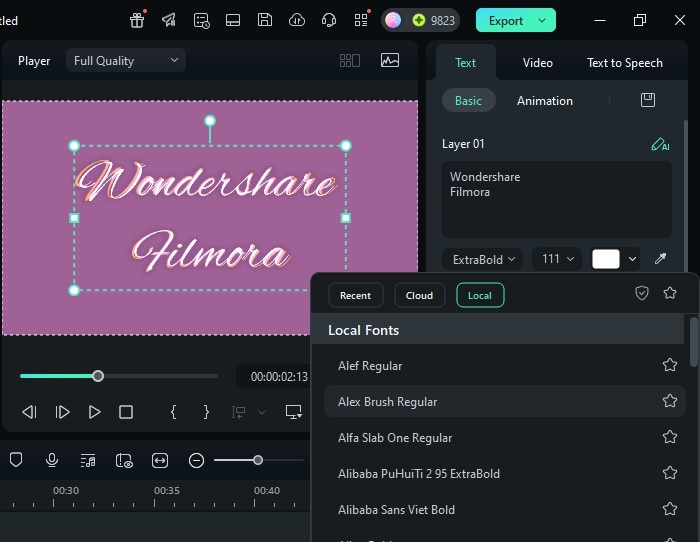Select Alfa Slab One Regular font
Screen dimensions: 700x542
coord(504,437)
